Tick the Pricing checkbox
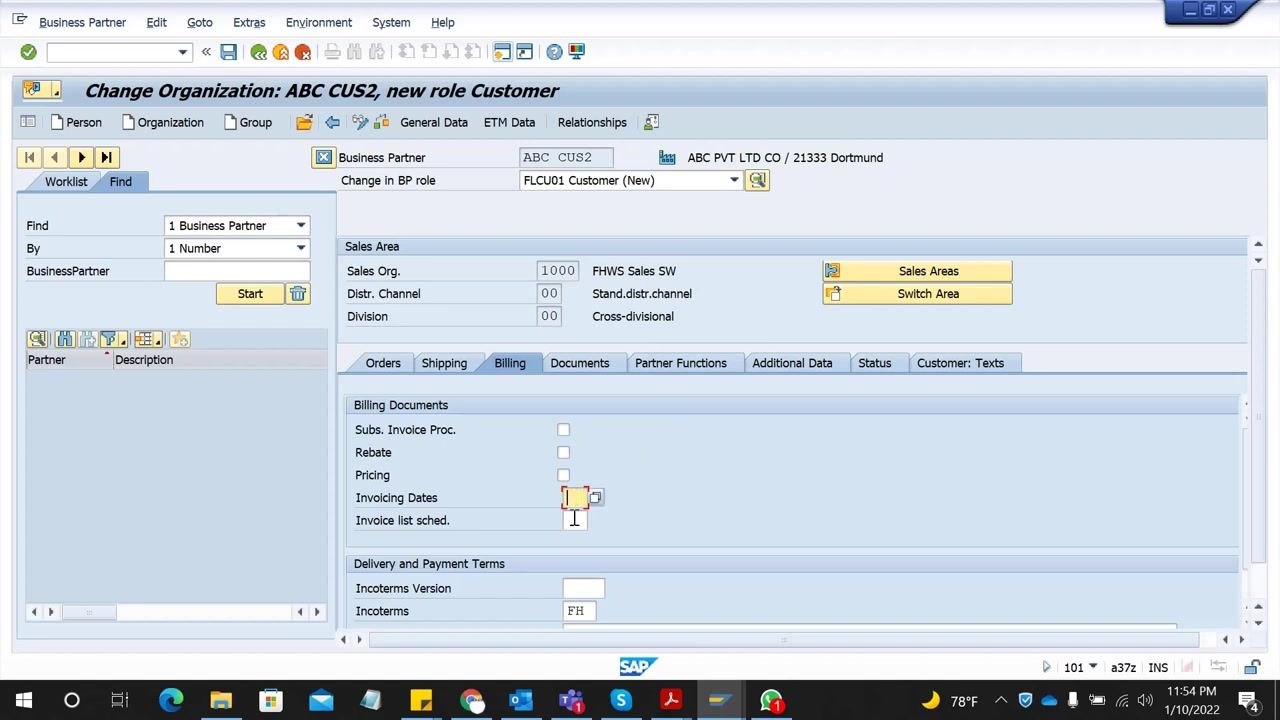This screenshot has height=720, width=1280. click(564, 475)
